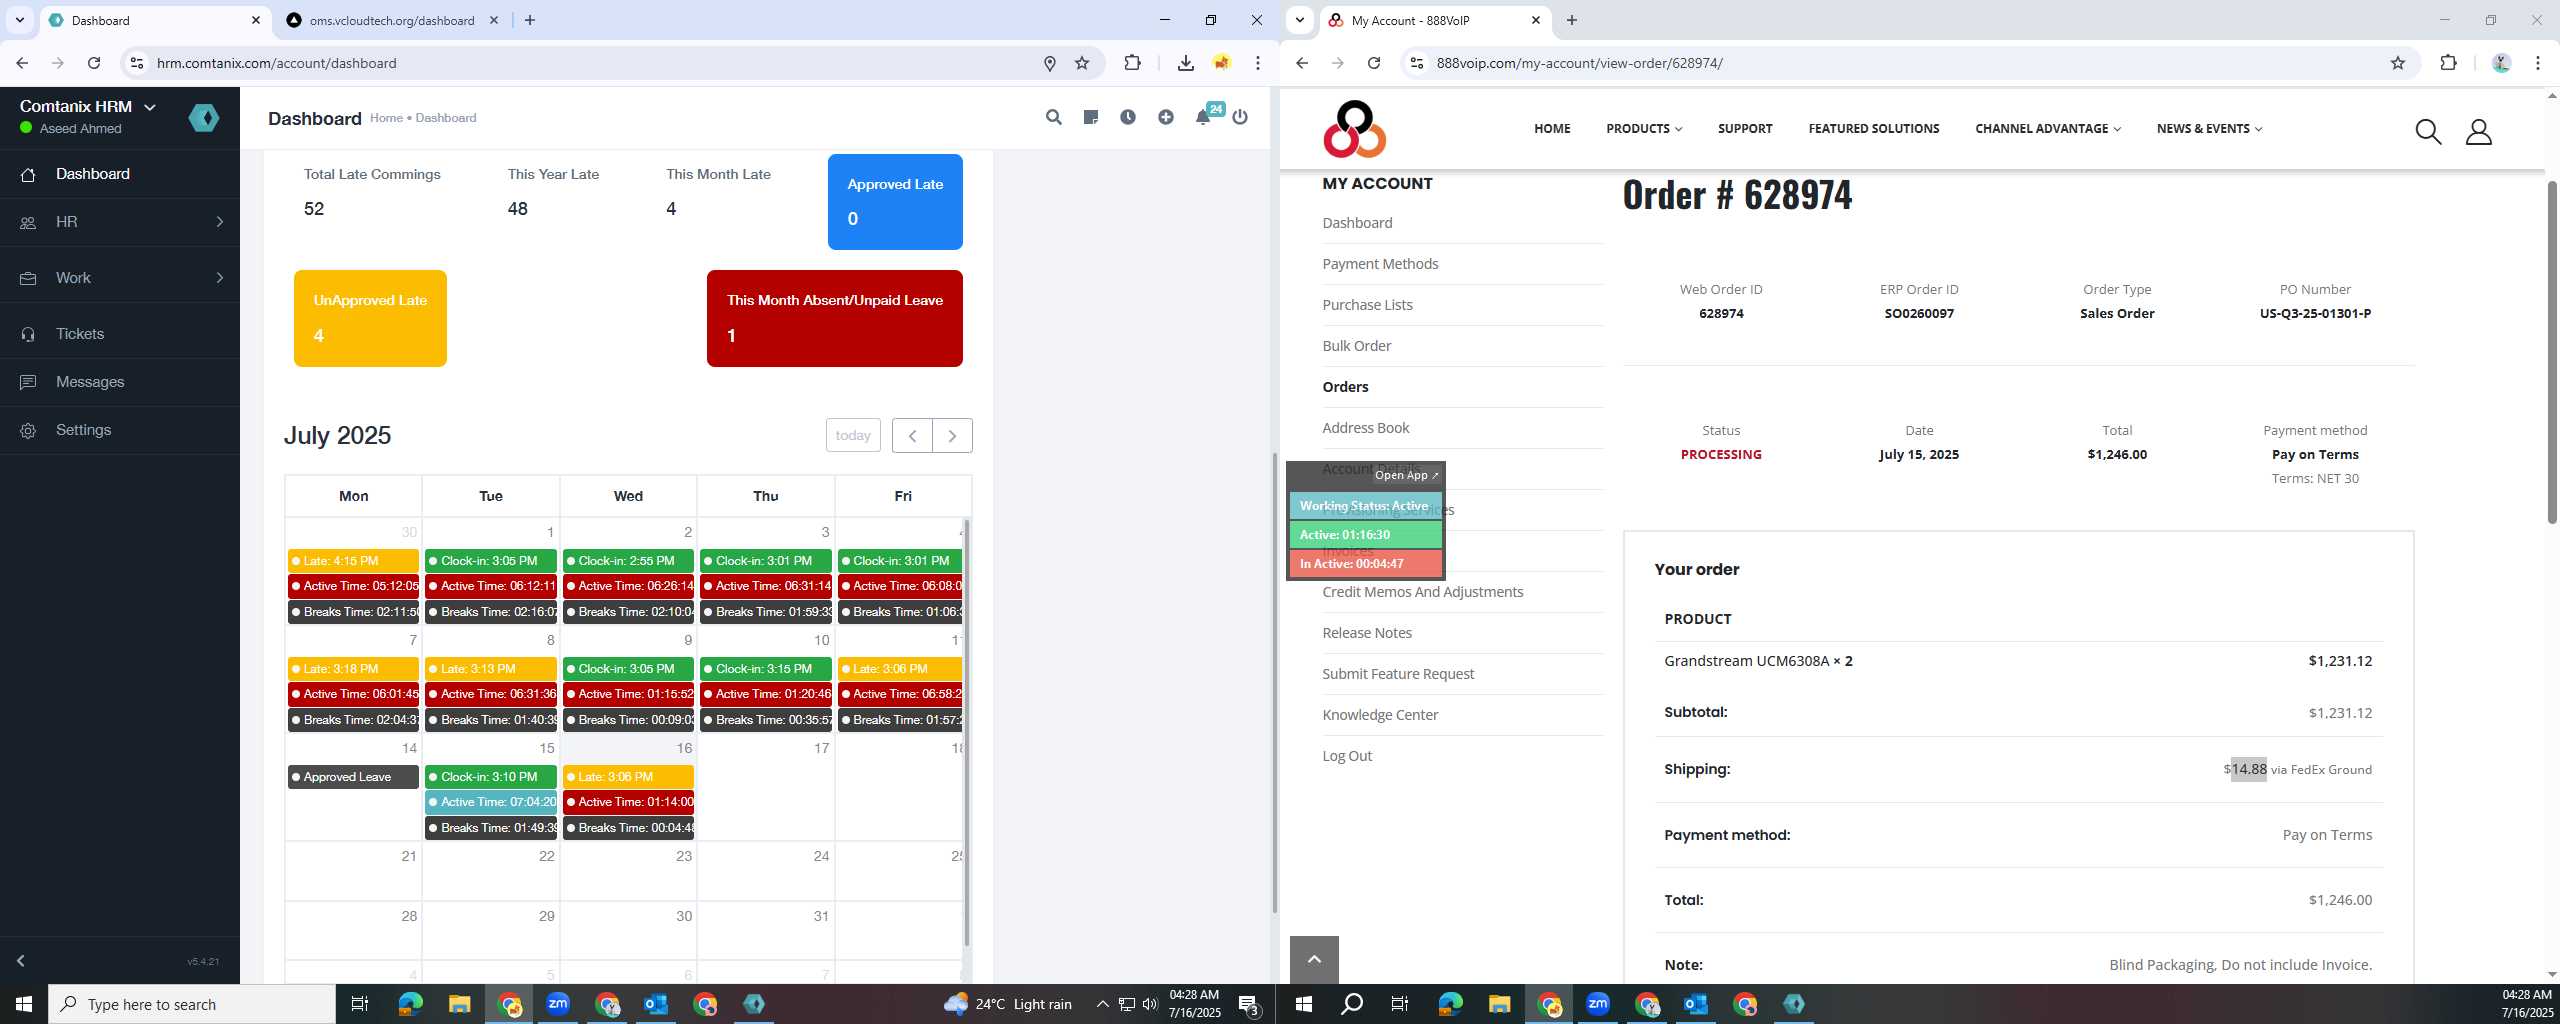
Task: Open the notifications bell with 24 badge
Action: 1205,116
